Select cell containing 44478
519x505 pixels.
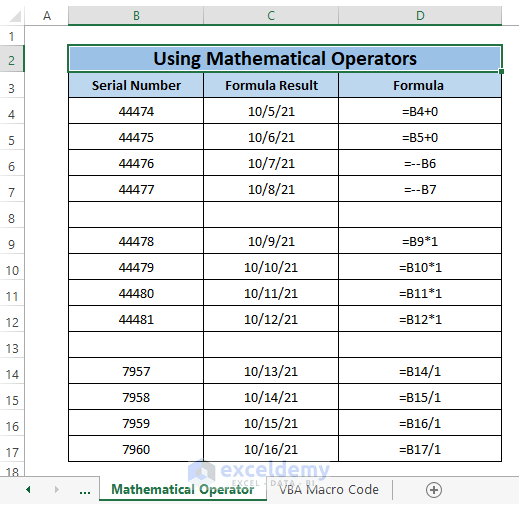tap(136, 241)
